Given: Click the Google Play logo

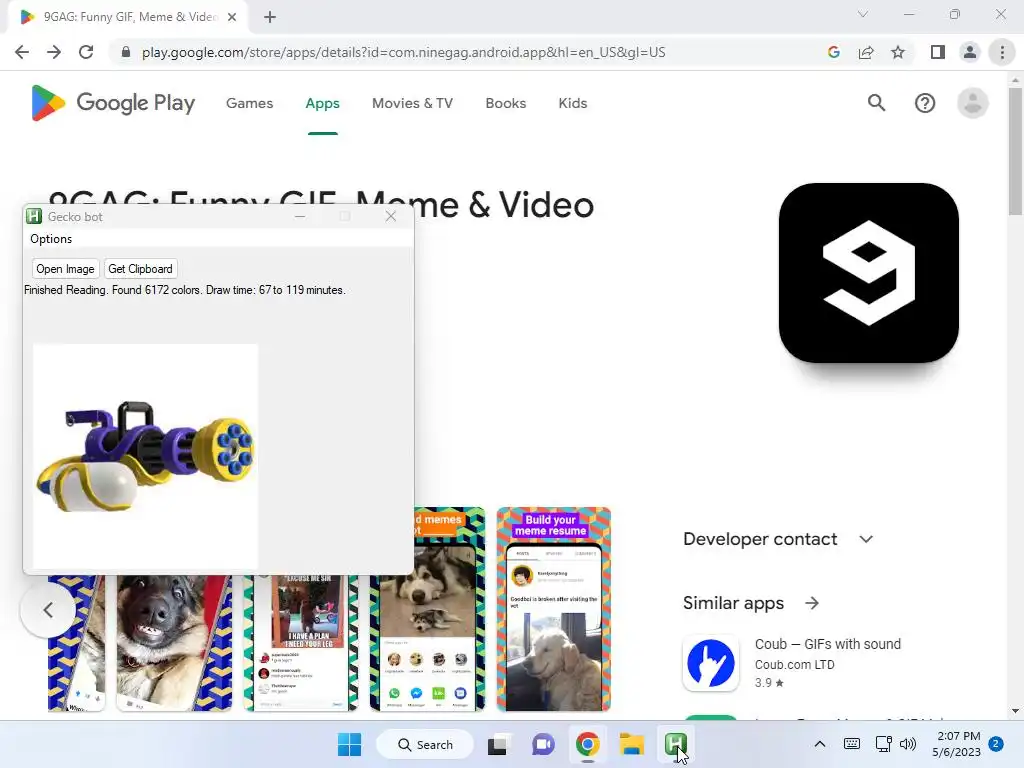Looking at the screenshot, I should coord(113,103).
